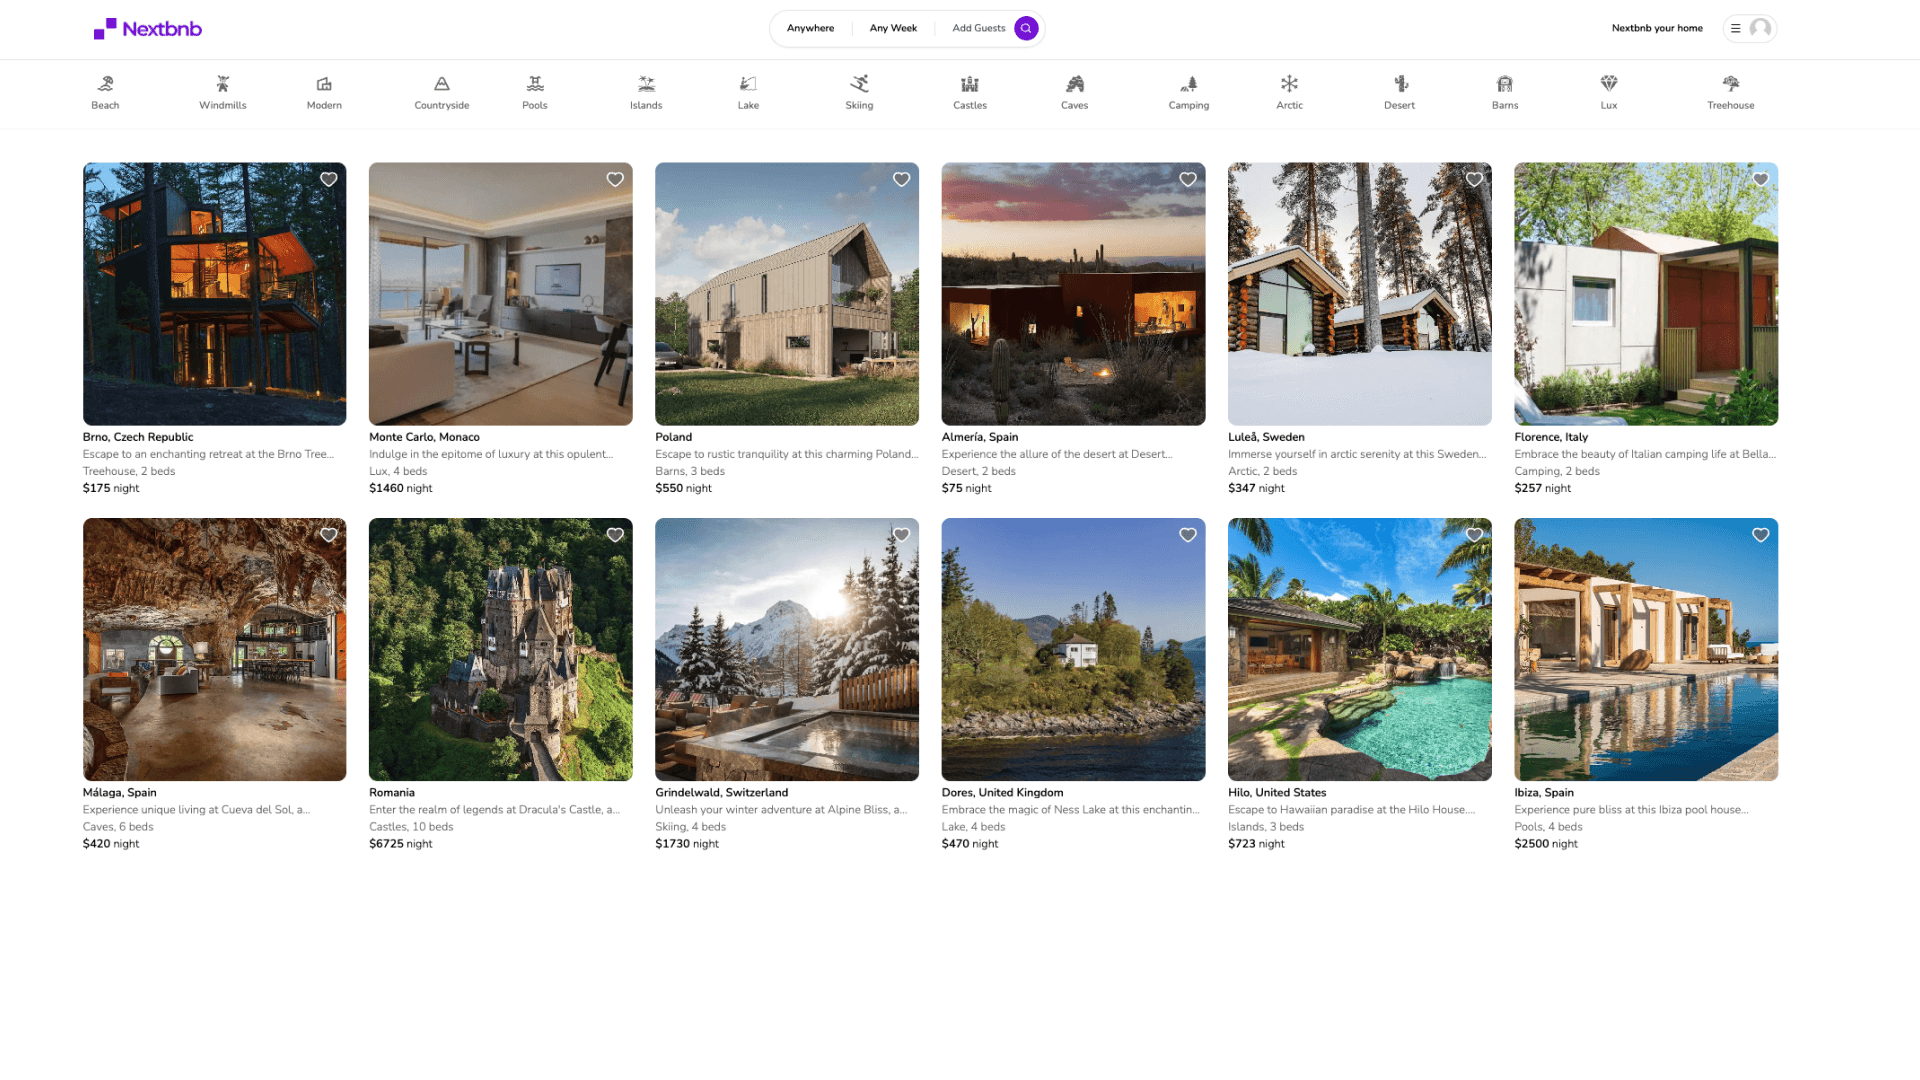
Task: Click the Nextbnb logo
Action: coord(148,29)
